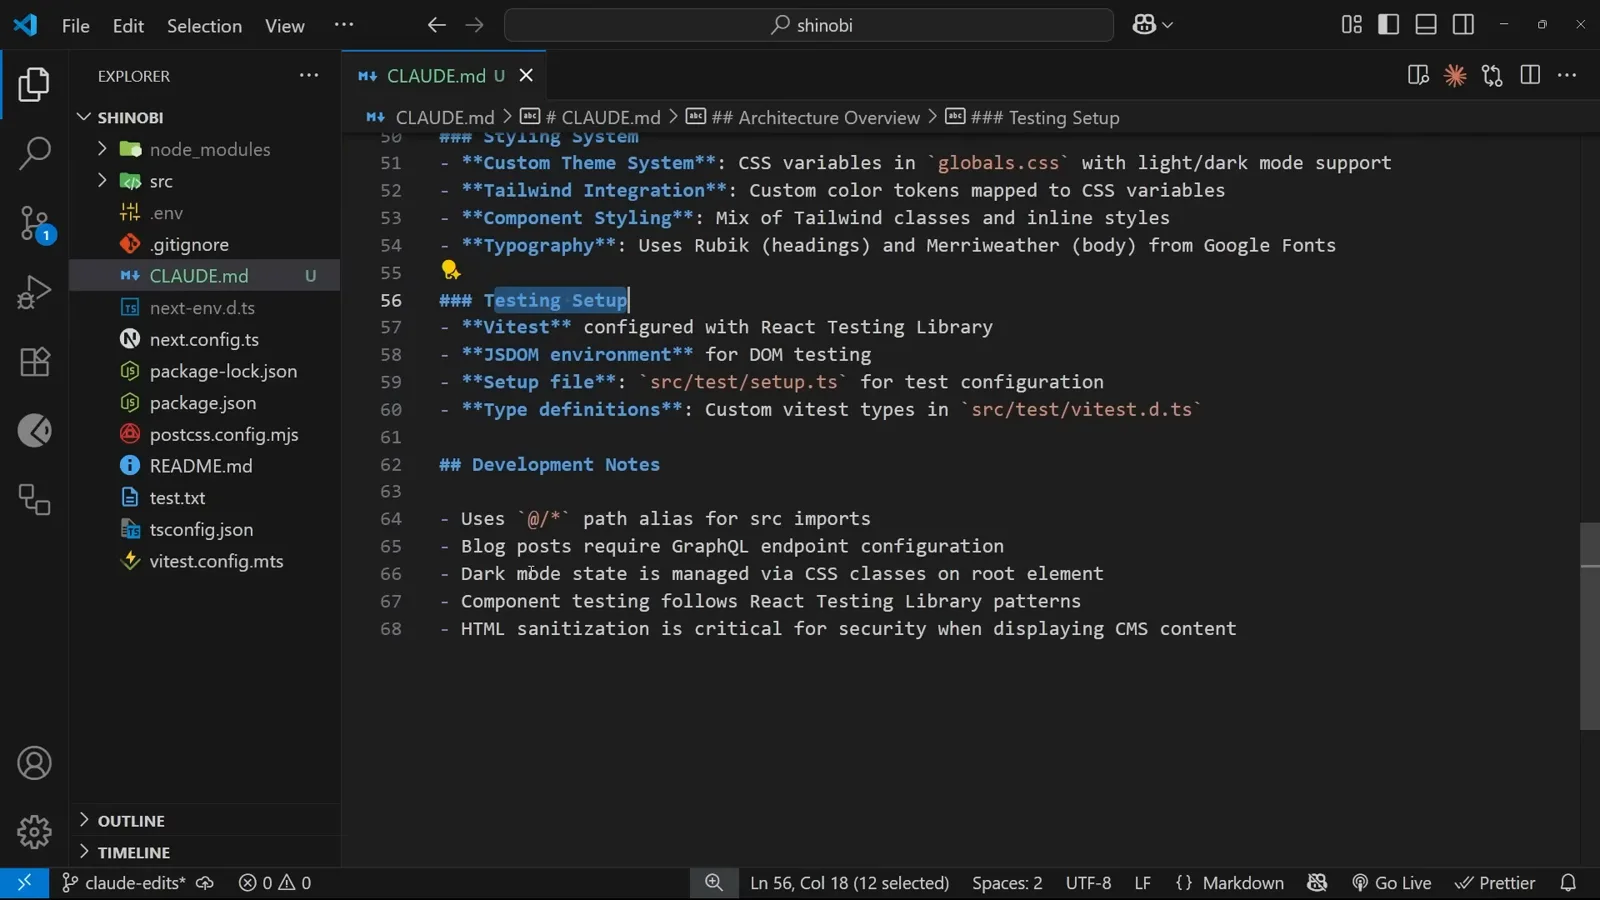Viewport: 1600px width, 900px height.
Task: Click the Split Editor Right icon
Action: click(1530, 75)
